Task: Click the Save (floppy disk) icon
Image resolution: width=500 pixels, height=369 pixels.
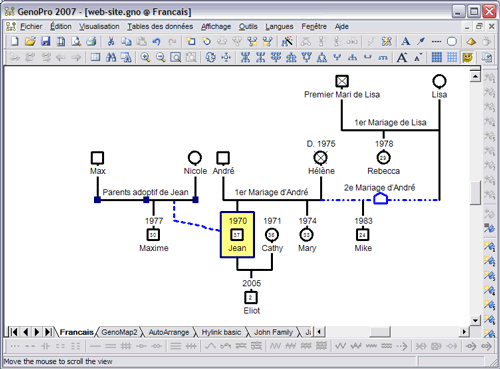Action: coord(46,42)
